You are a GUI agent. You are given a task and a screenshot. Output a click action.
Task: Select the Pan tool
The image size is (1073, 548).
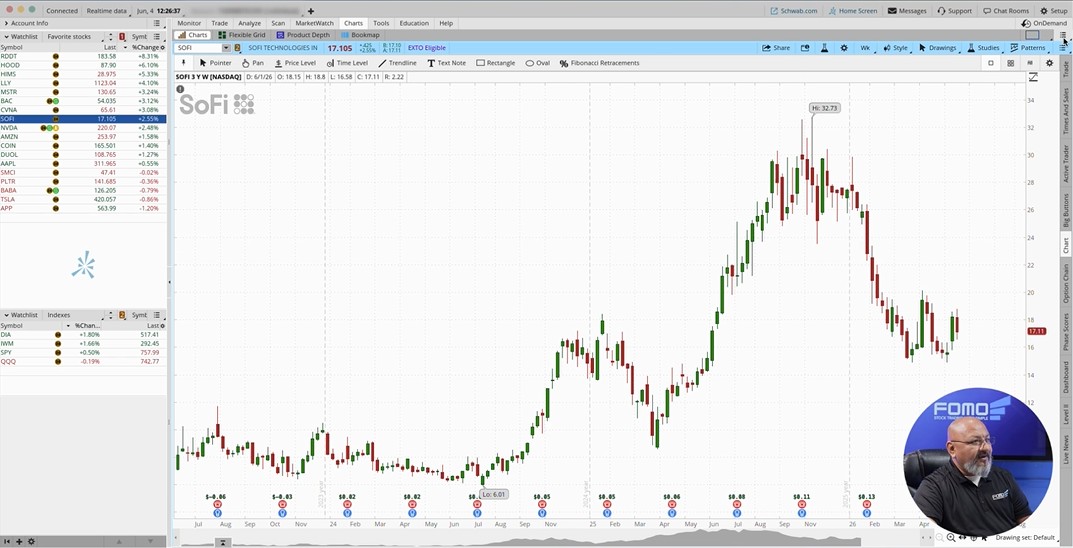(253, 63)
